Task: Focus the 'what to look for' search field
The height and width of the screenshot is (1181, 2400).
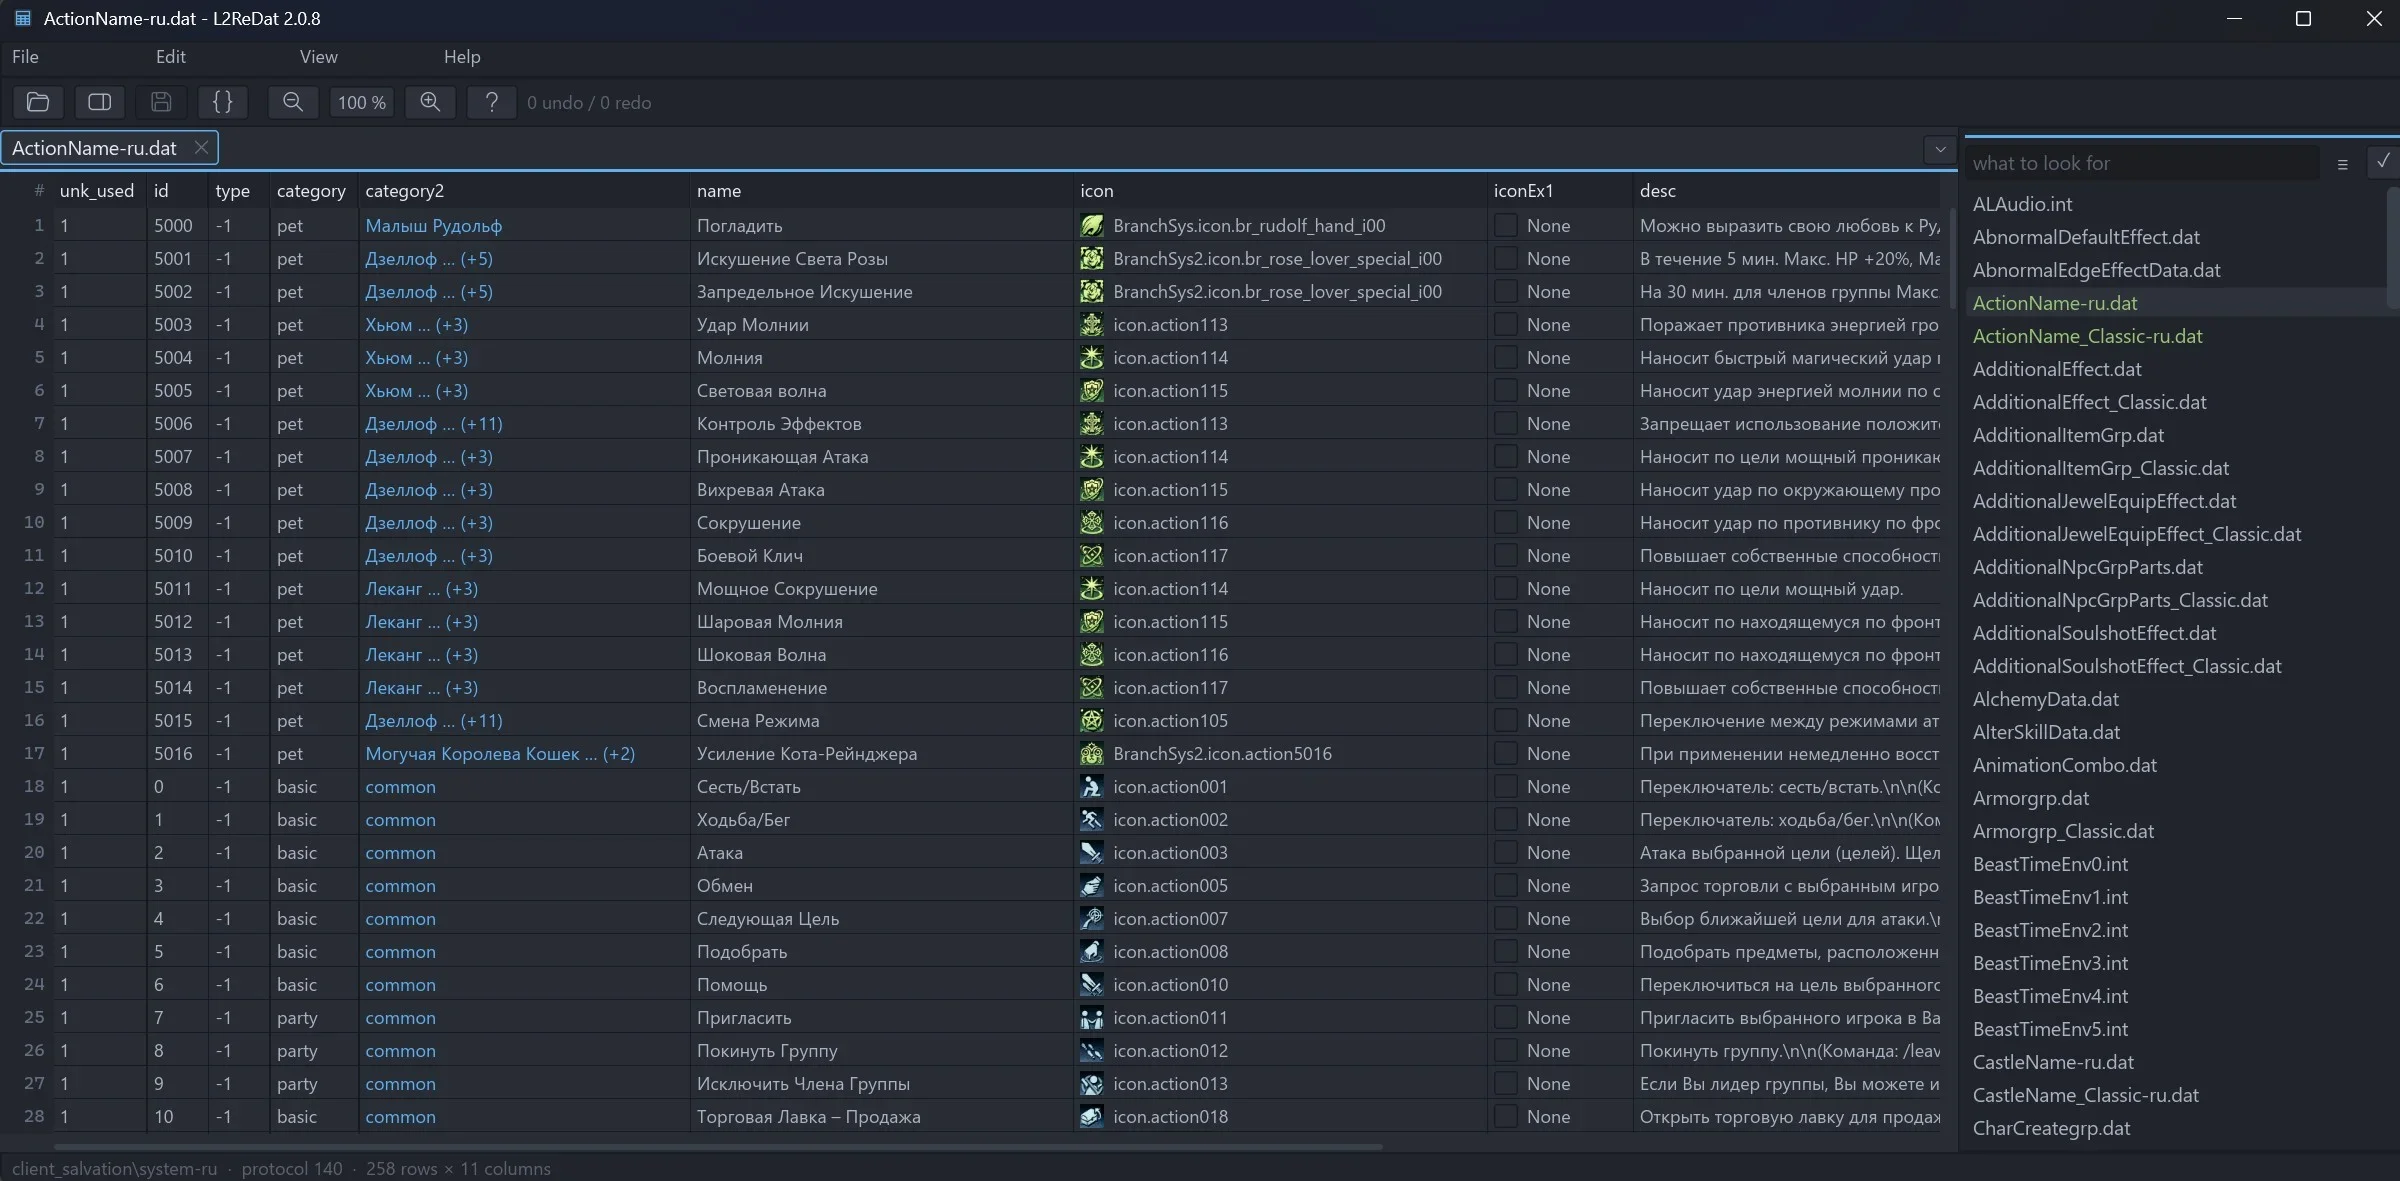Action: (2142, 163)
